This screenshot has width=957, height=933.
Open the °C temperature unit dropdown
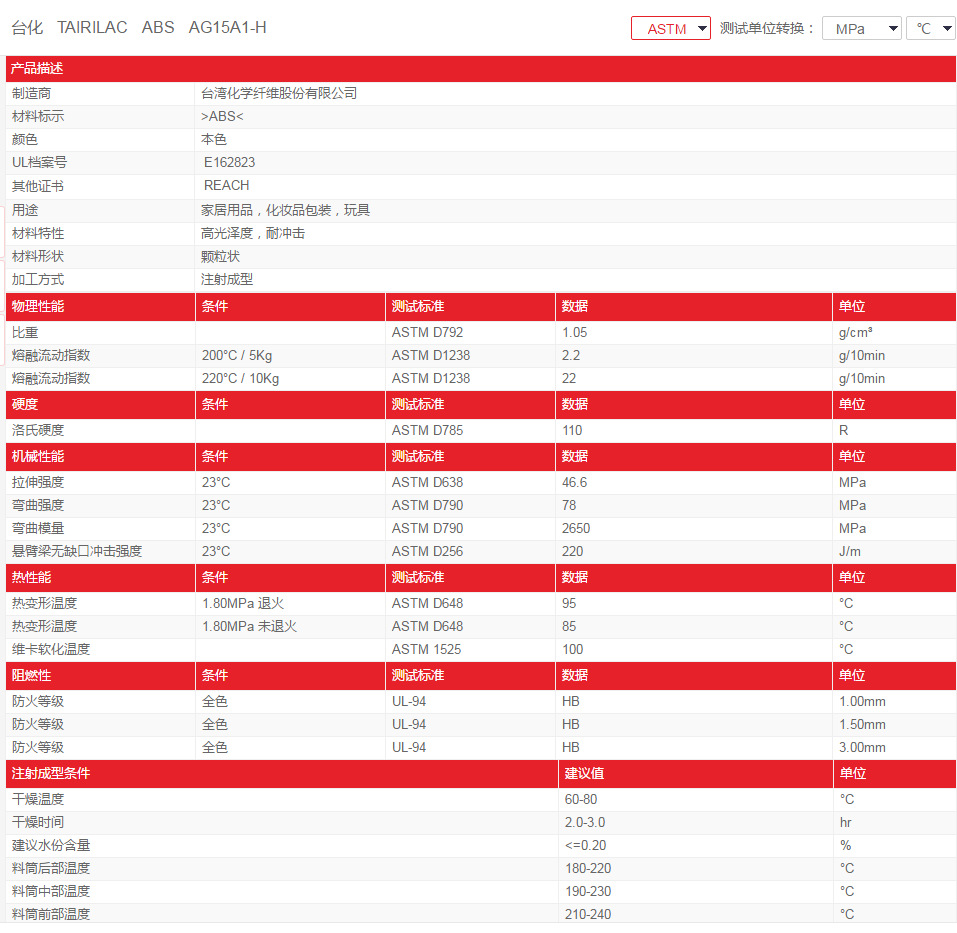pos(931,29)
